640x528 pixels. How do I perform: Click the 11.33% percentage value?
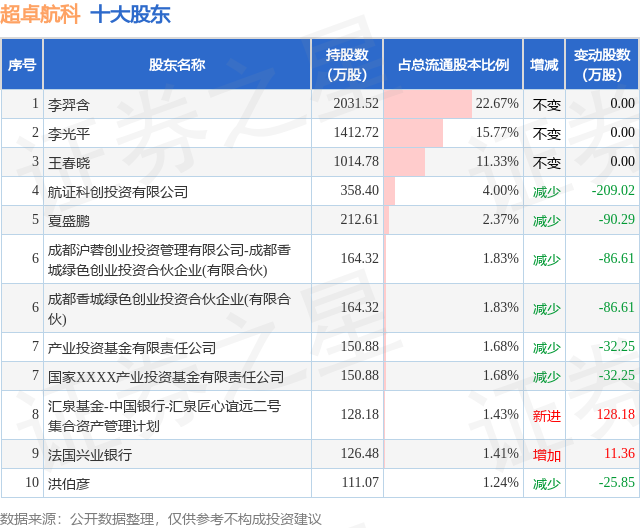click(x=497, y=161)
